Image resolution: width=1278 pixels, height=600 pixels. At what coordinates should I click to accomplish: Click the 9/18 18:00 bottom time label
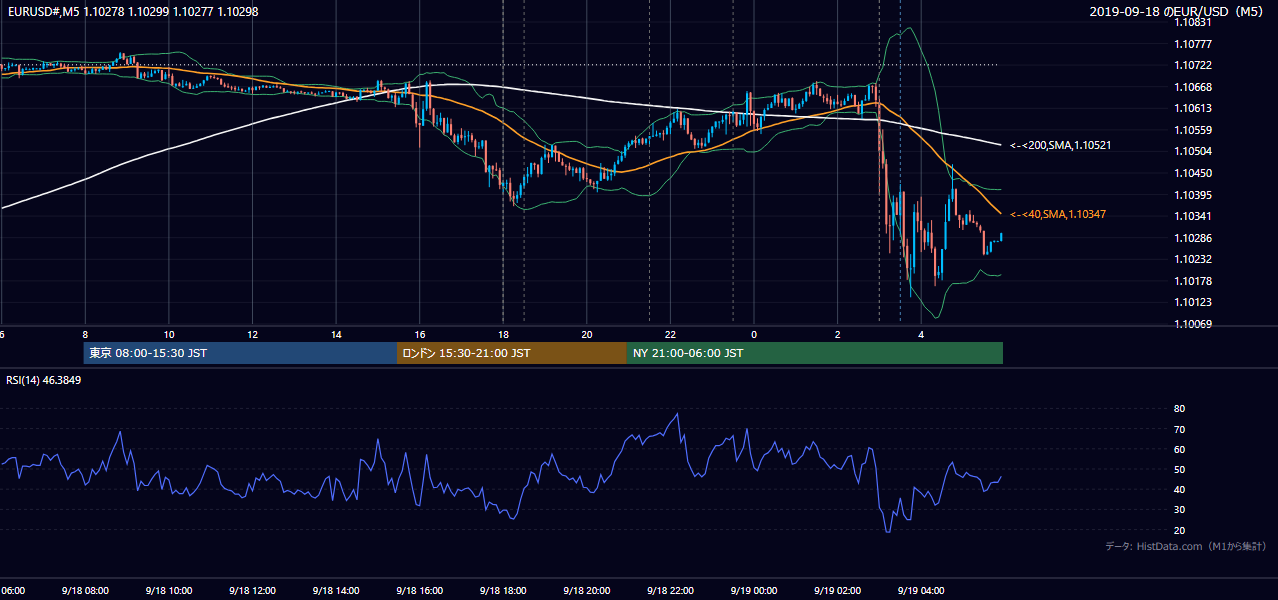(501, 590)
